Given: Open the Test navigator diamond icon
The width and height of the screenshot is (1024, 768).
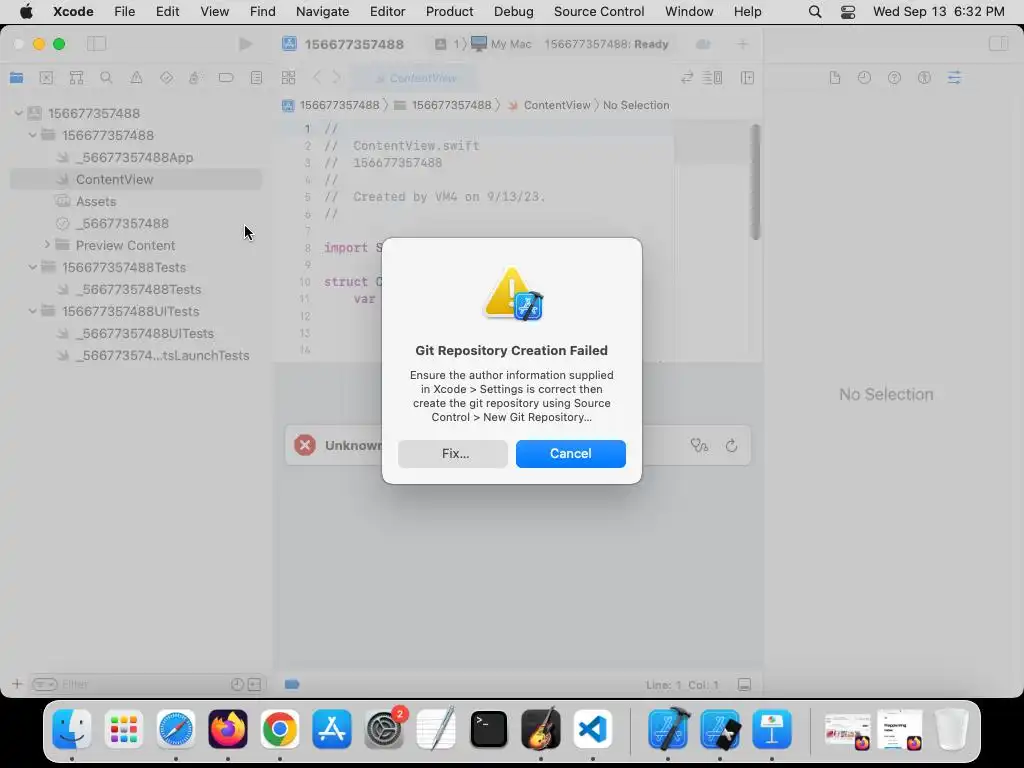Looking at the screenshot, I should click(167, 78).
